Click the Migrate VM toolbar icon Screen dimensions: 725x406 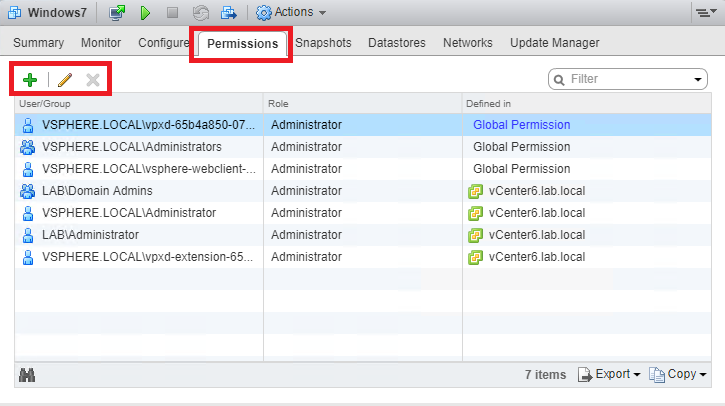pyautogui.click(x=229, y=13)
